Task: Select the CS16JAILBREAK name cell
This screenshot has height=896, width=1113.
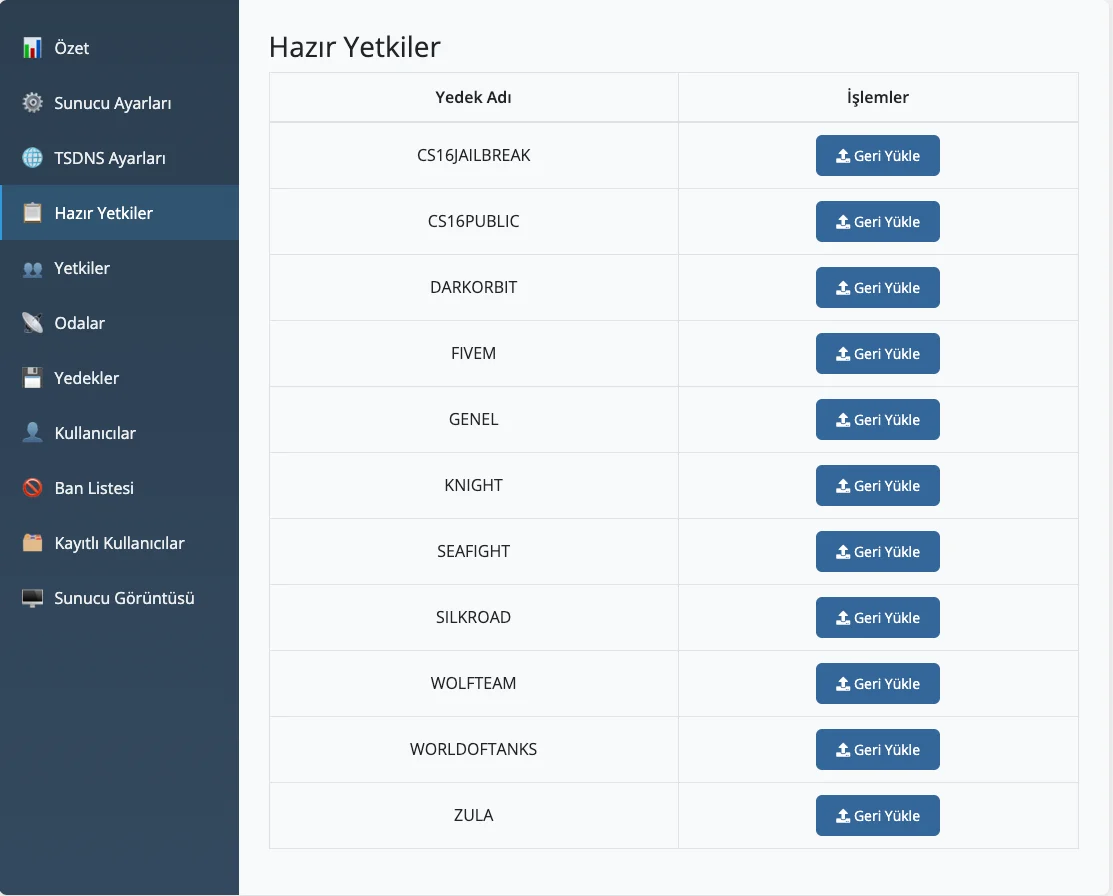Action: [473, 155]
